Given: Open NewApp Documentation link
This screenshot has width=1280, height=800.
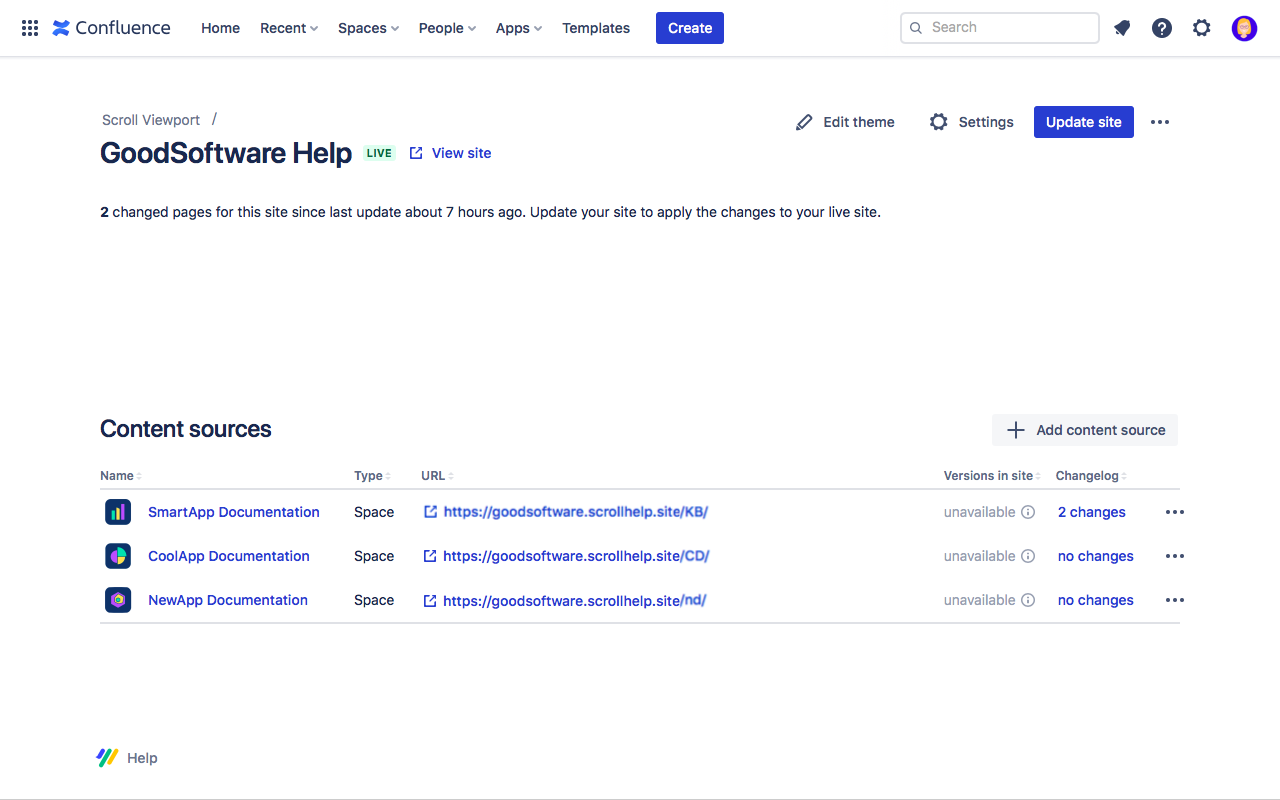Looking at the screenshot, I should click(x=228, y=600).
